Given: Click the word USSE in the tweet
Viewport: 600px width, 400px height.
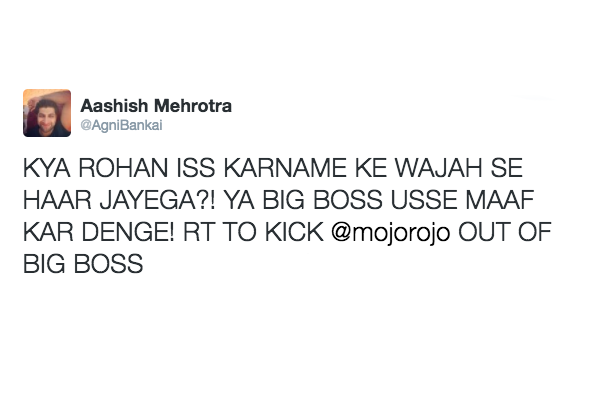Looking at the screenshot, I should click(424, 200).
